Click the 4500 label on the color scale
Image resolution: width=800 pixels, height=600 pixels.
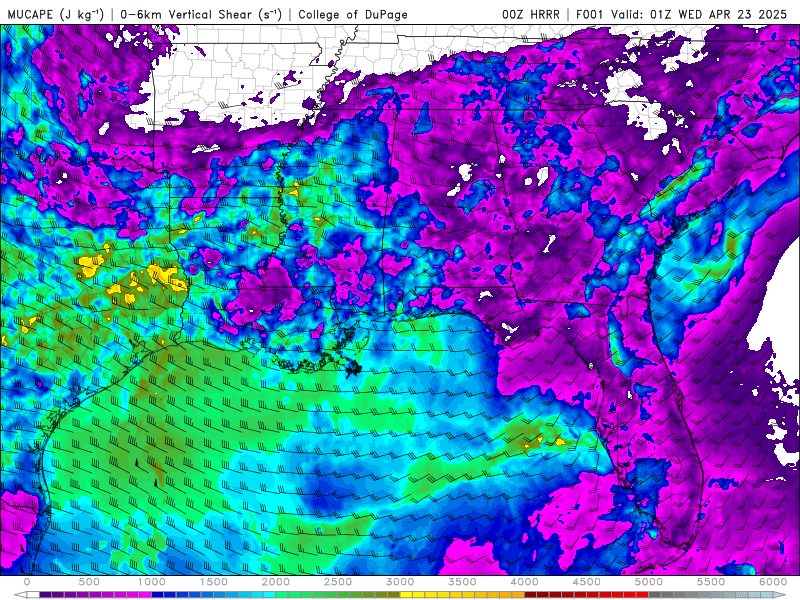pyautogui.click(x=587, y=582)
